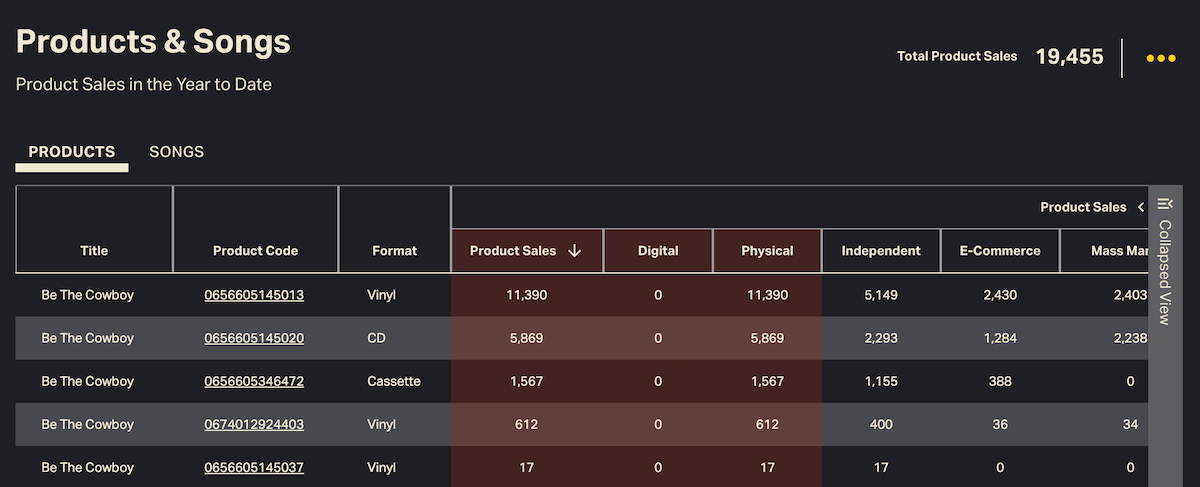Sort by the Digital column header
The width and height of the screenshot is (1200, 487).
tap(658, 251)
